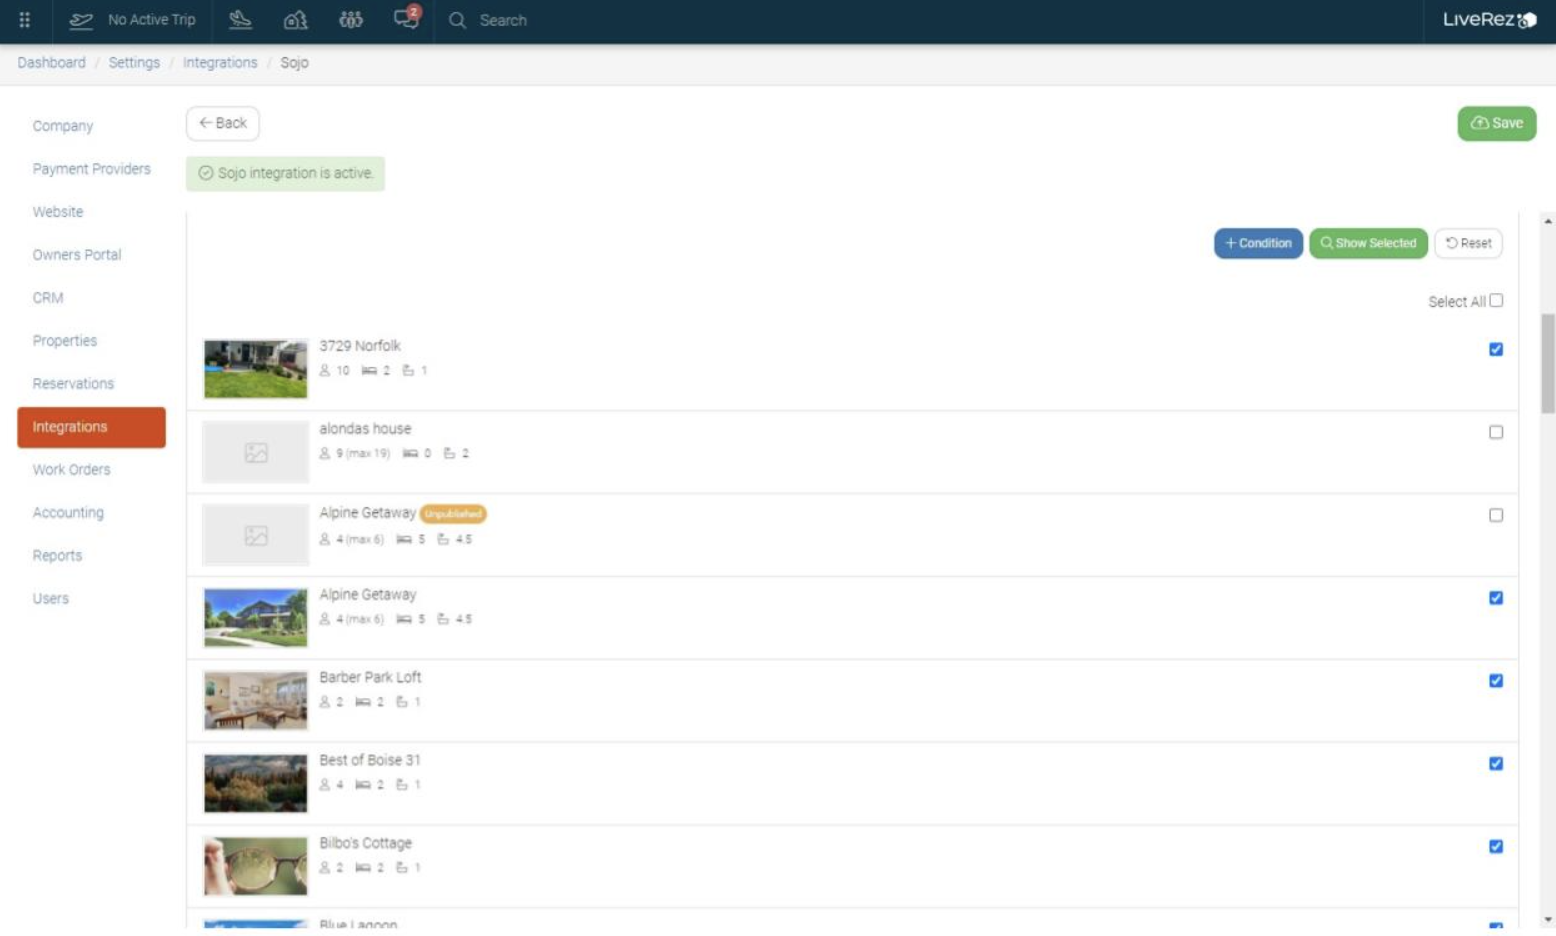Toggle the Select All checkbox

coord(1495,300)
